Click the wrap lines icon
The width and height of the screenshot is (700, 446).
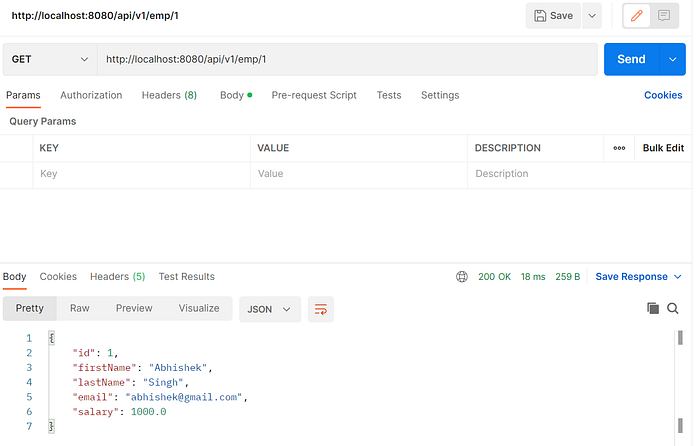pos(321,309)
